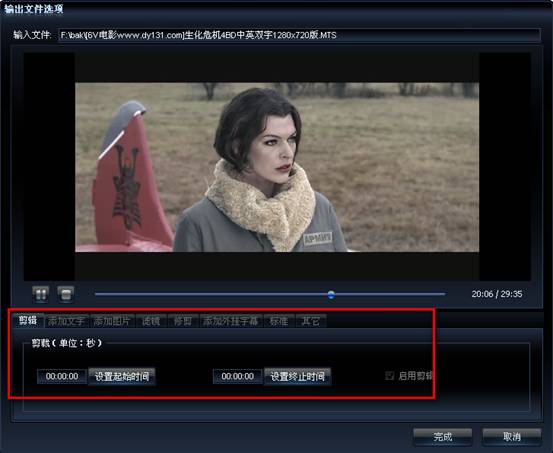Viewport: 553px width, 453px height.
Task: Pause the video preview playback
Action: coord(41,294)
